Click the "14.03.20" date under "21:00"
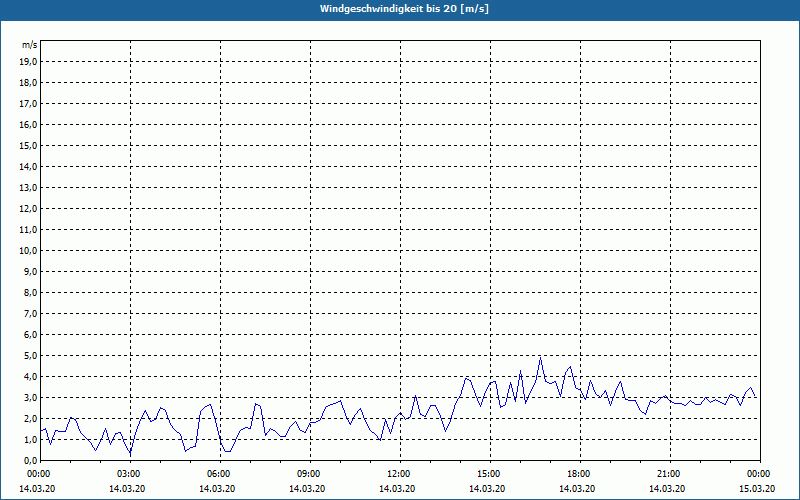The image size is (800, 500). coord(667,489)
